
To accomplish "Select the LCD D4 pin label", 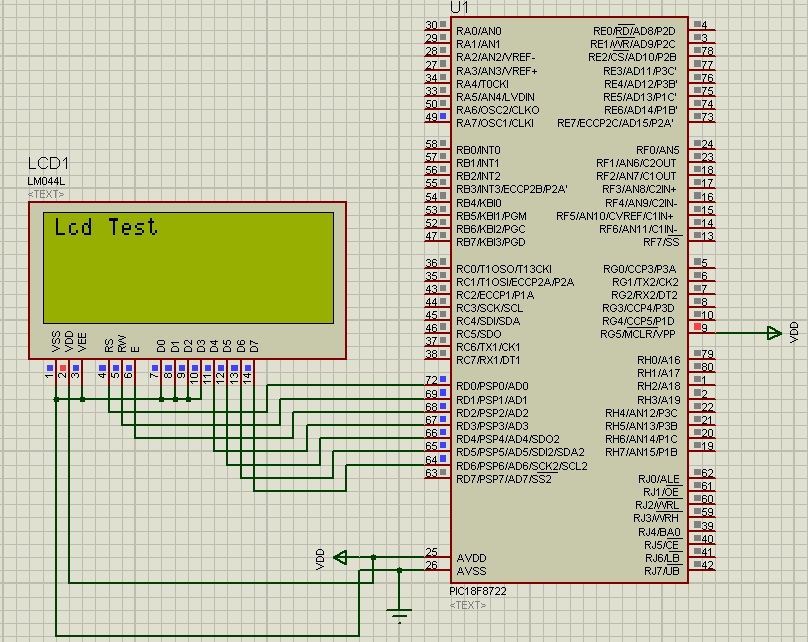I will pos(214,346).
